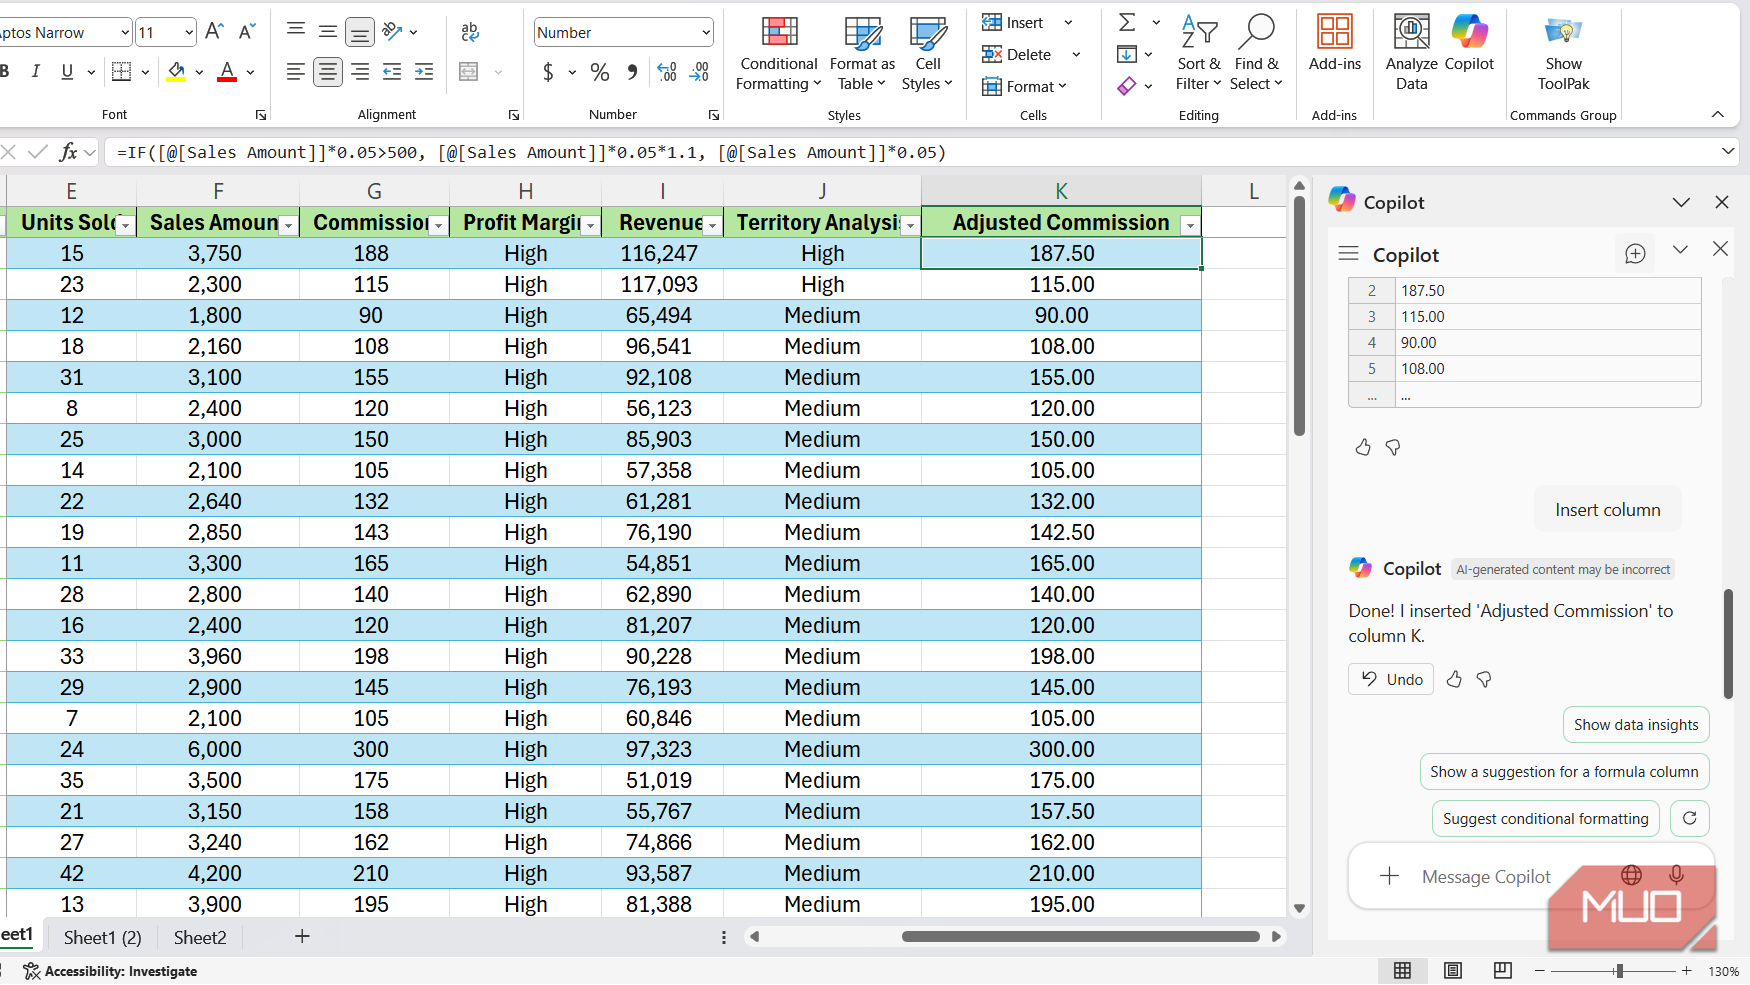Switch to Page Break Preview view

pyautogui.click(x=1502, y=970)
